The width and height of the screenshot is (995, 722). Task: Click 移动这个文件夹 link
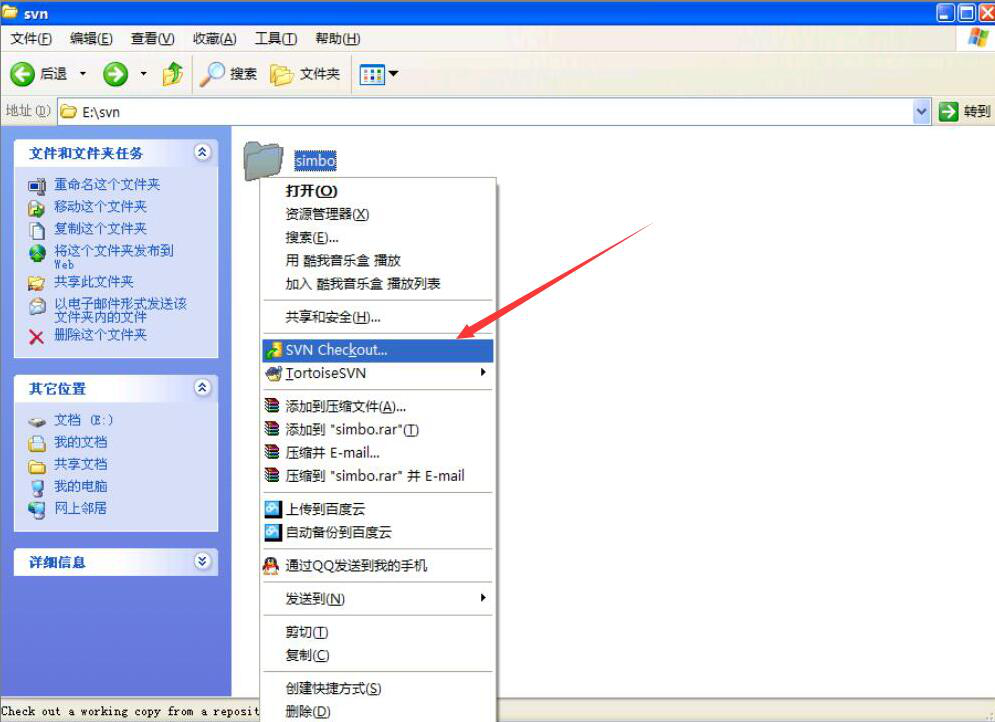pyautogui.click(x=100, y=207)
